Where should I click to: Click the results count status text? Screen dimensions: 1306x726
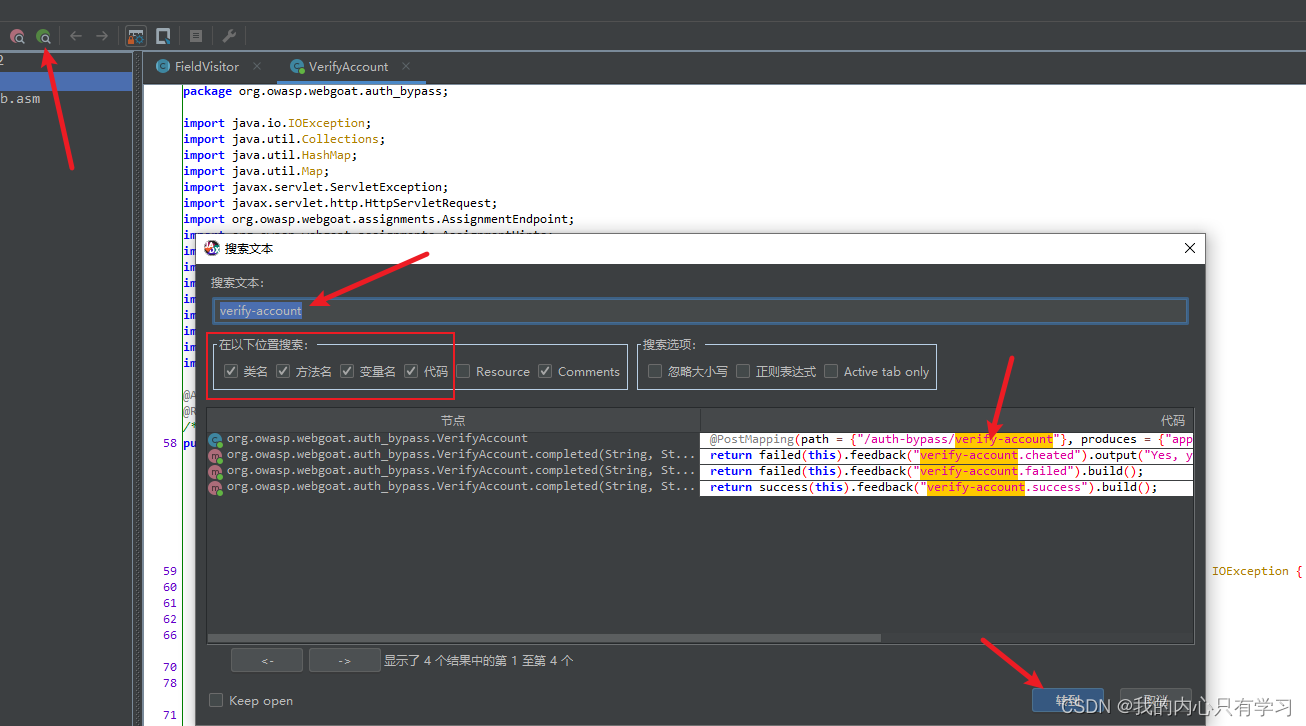click(x=479, y=661)
